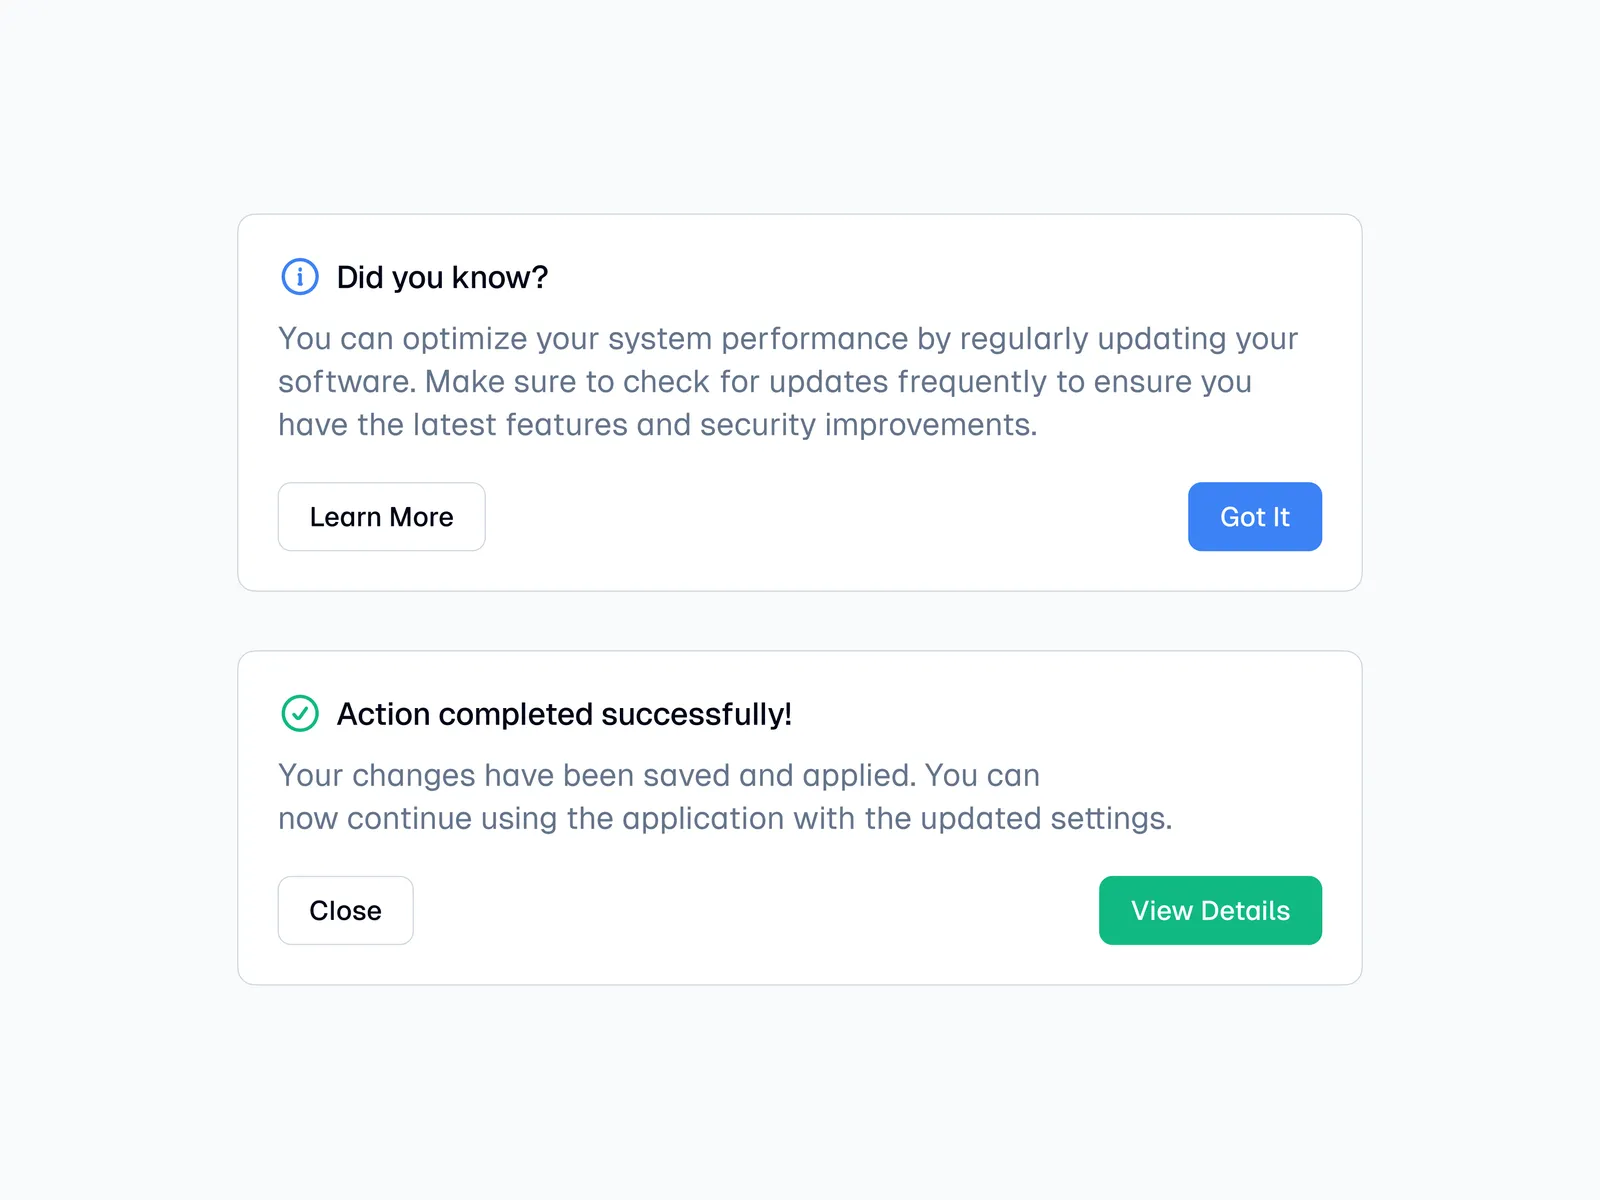This screenshot has height=1200, width=1600.
Task: Click the line starting "now continue using"
Action: click(724, 819)
